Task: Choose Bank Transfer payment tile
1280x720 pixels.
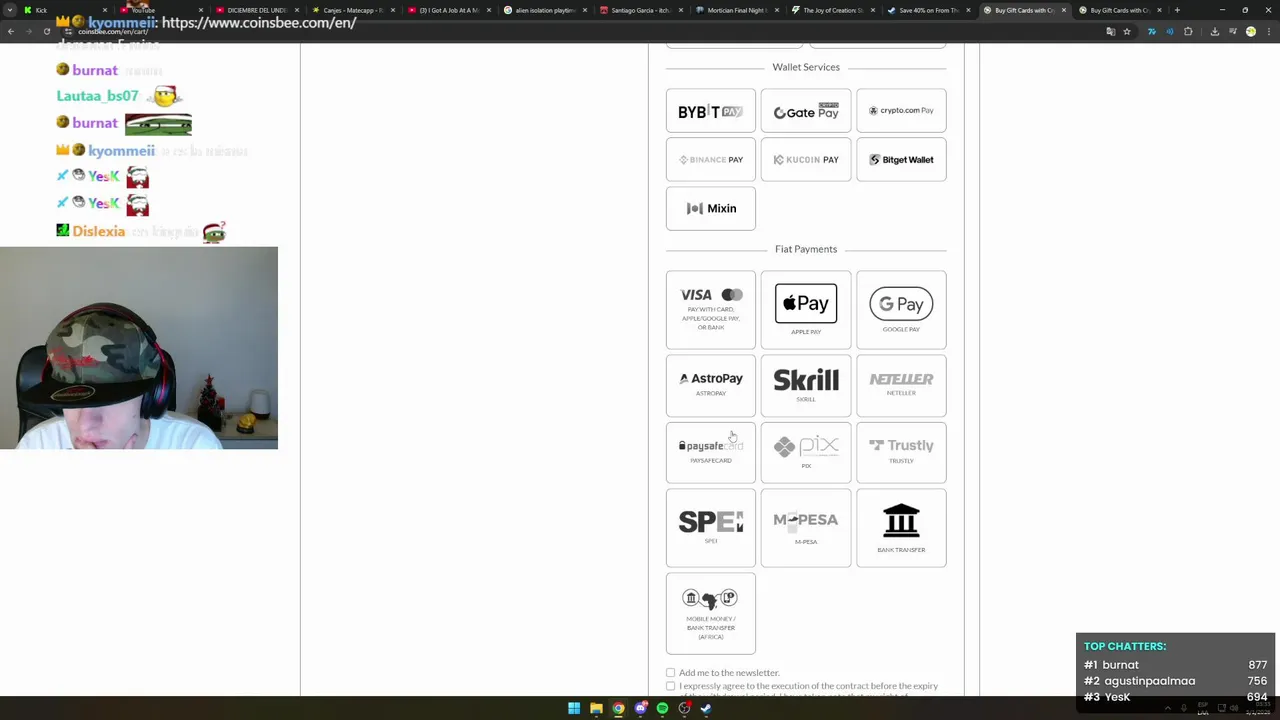Action: pyautogui.click(x=901, y=527)
